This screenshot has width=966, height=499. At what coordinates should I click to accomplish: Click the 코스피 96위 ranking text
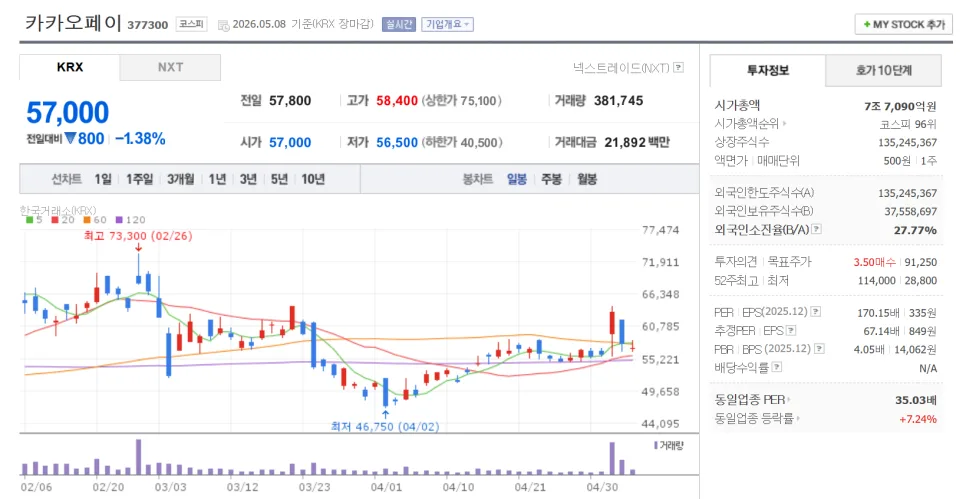click(x=908, y=124)
